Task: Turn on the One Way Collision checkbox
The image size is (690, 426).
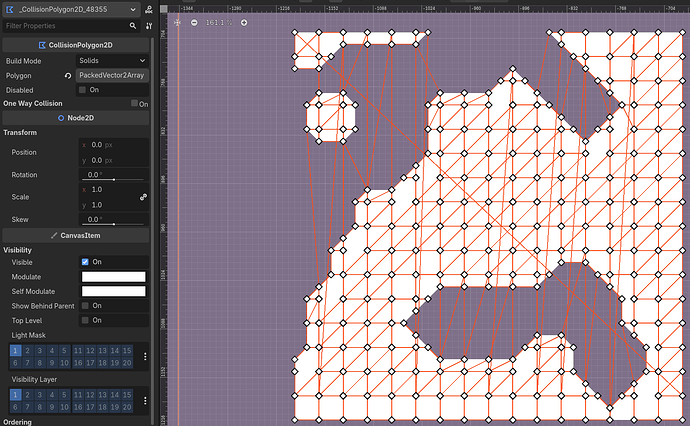Action: [134, 103]
